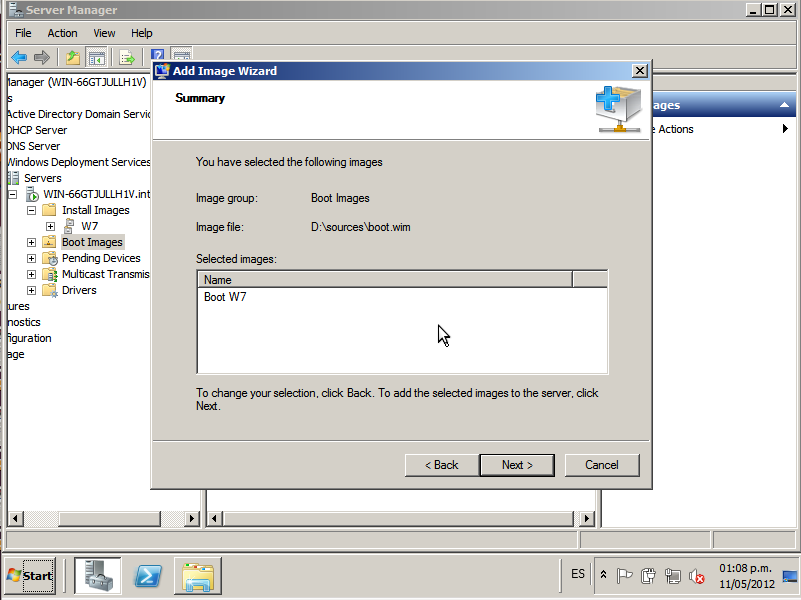This screenshot has height=600, width=801.
Task: Toggle the Show/Hide Console Tree toolbar icon
Action: click(97, 57)
